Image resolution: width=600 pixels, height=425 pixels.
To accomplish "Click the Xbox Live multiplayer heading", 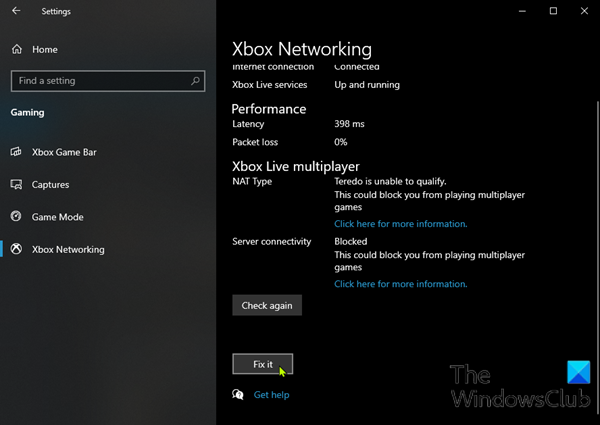I will pyautogui.click(x=295, y=166).
